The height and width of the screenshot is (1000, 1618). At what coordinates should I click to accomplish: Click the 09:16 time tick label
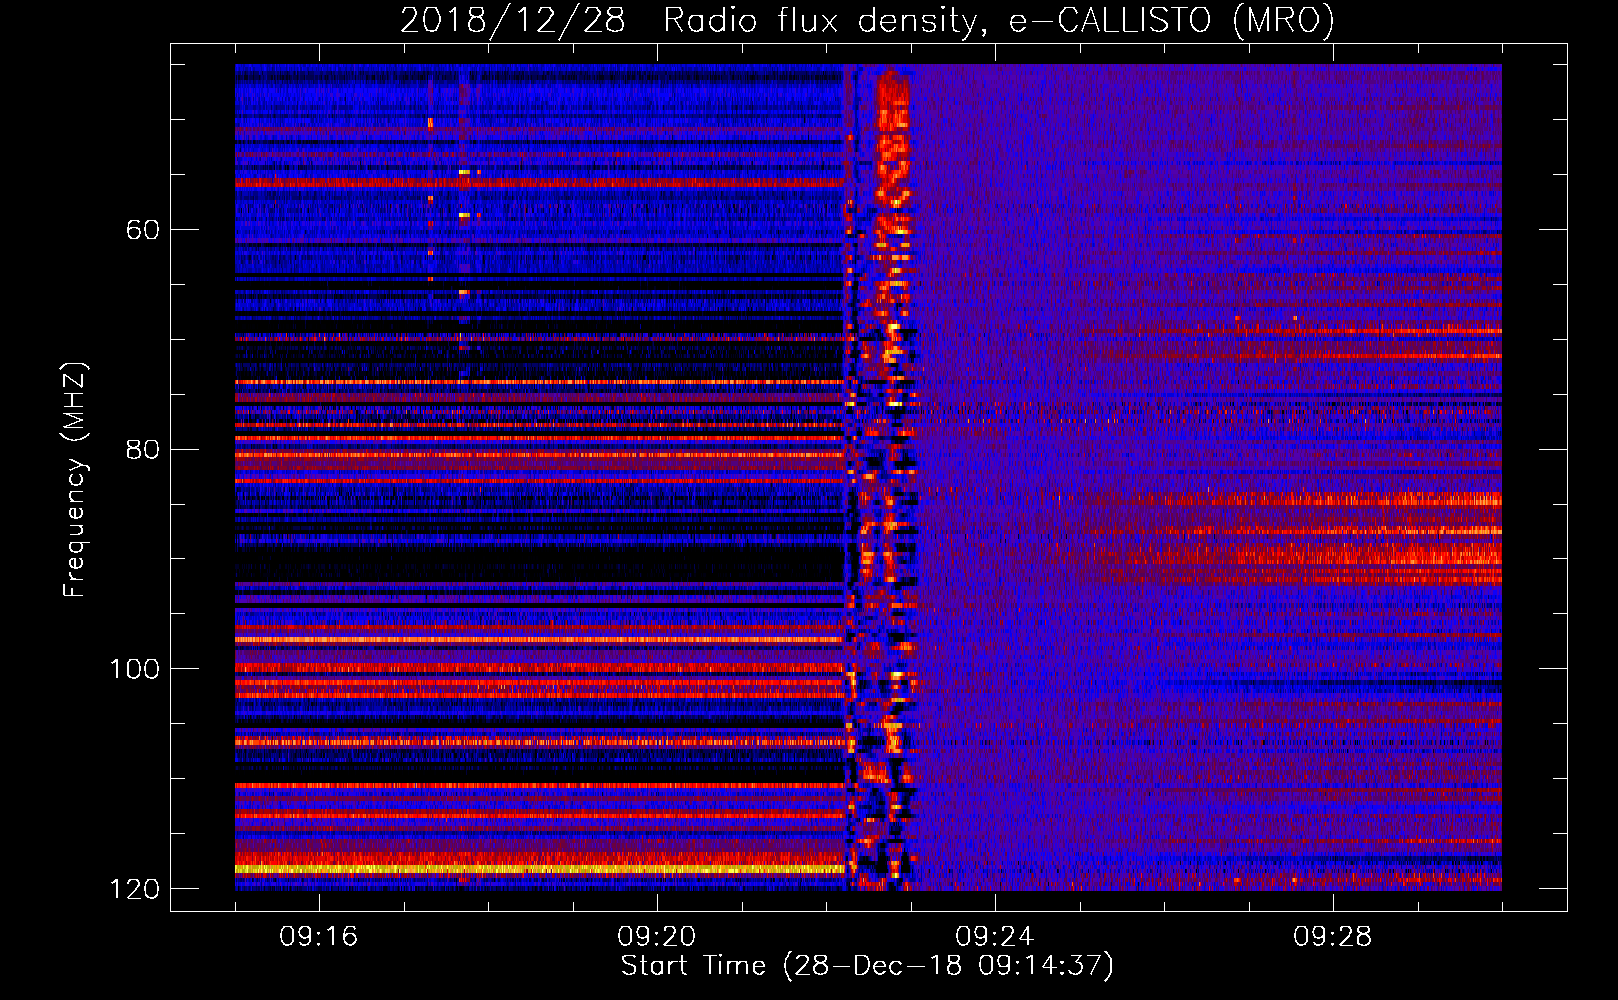tap(319, 937)
